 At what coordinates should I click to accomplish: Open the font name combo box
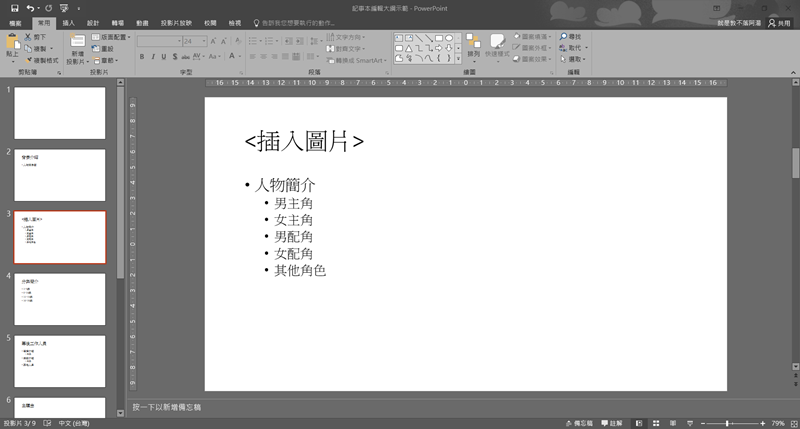coord(160,41)
